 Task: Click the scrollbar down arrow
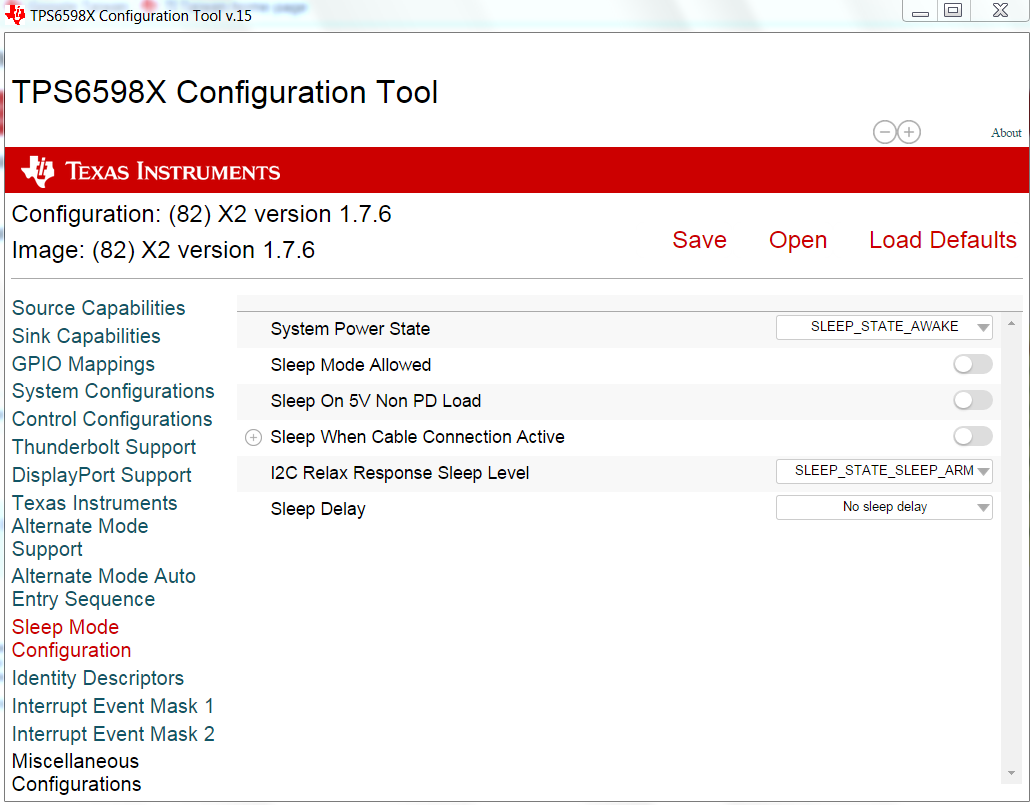pos(1012,773)
